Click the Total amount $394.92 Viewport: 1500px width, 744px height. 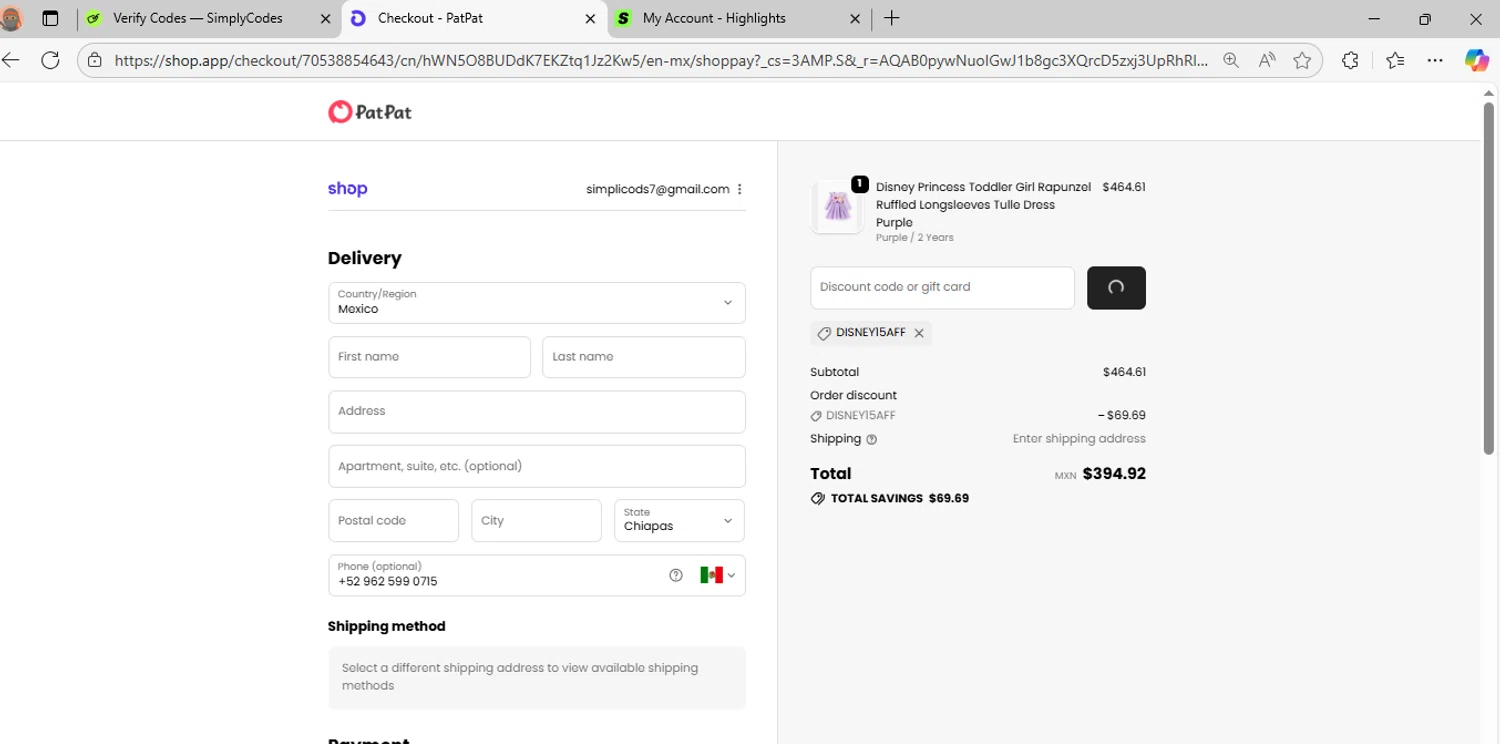(1114, 474)
